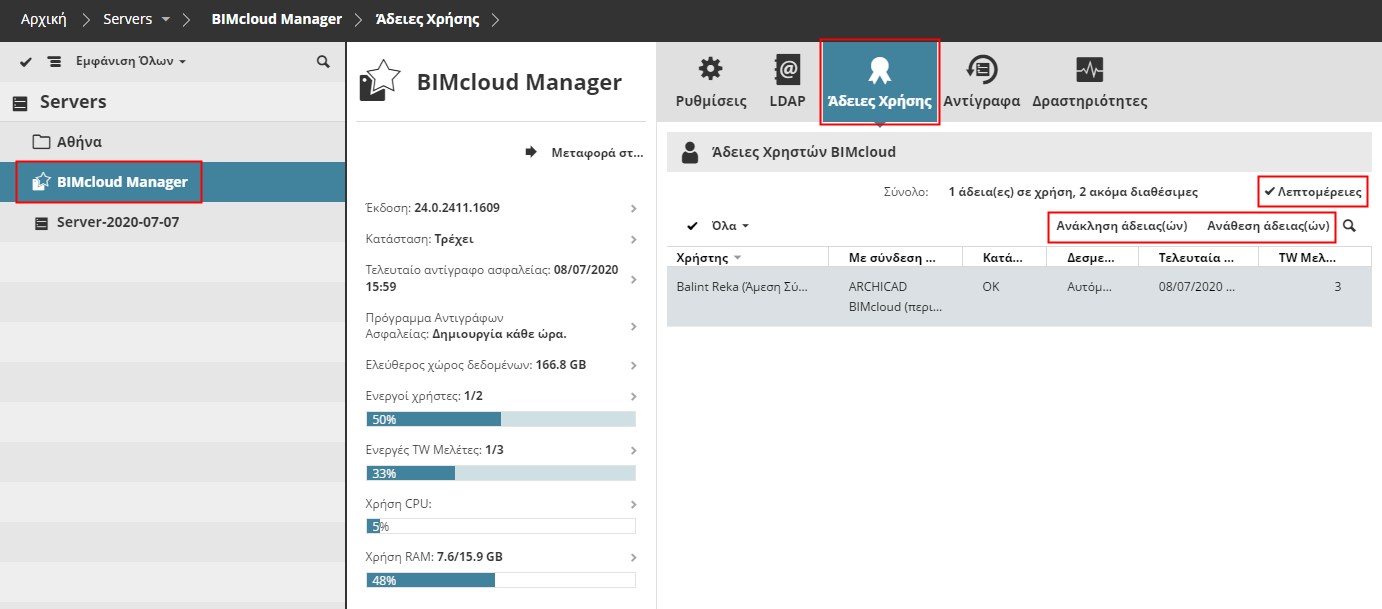Click the user icon beside Άδειες Χρηστών BIMcloud

689,152
